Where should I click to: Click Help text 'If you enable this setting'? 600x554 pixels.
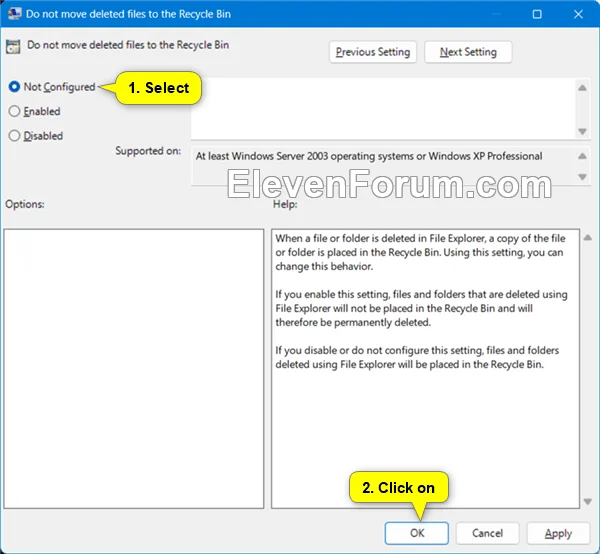pyautogui.click(x=421, y=308)
